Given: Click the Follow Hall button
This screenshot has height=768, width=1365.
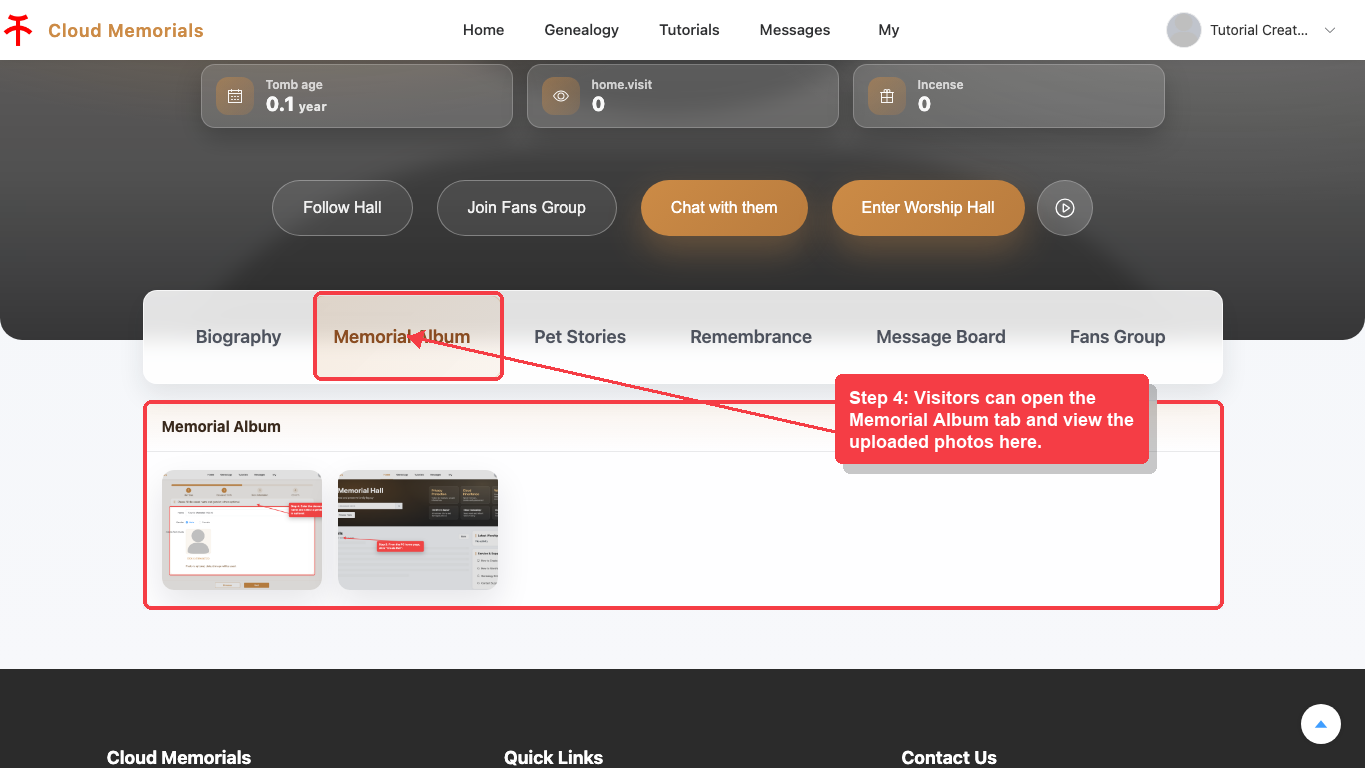Looking at the screenshot, I should pos(342,208).
